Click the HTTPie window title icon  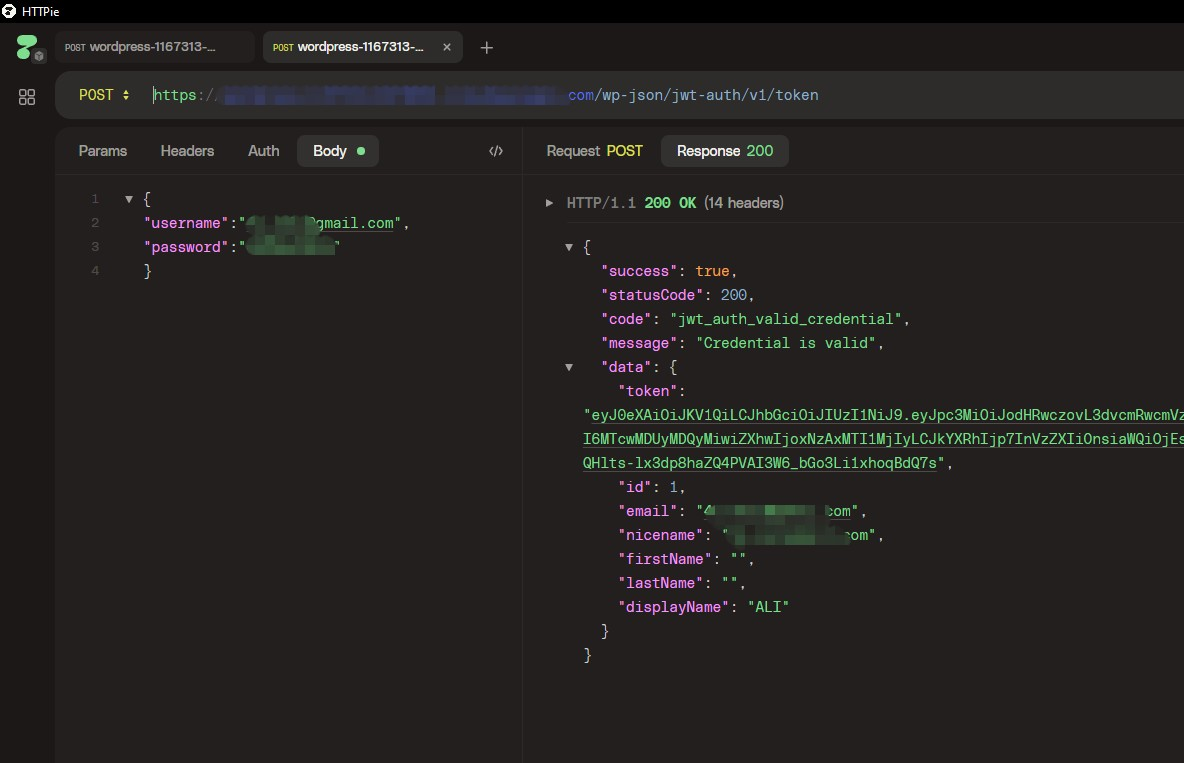[x=9, y=11]
